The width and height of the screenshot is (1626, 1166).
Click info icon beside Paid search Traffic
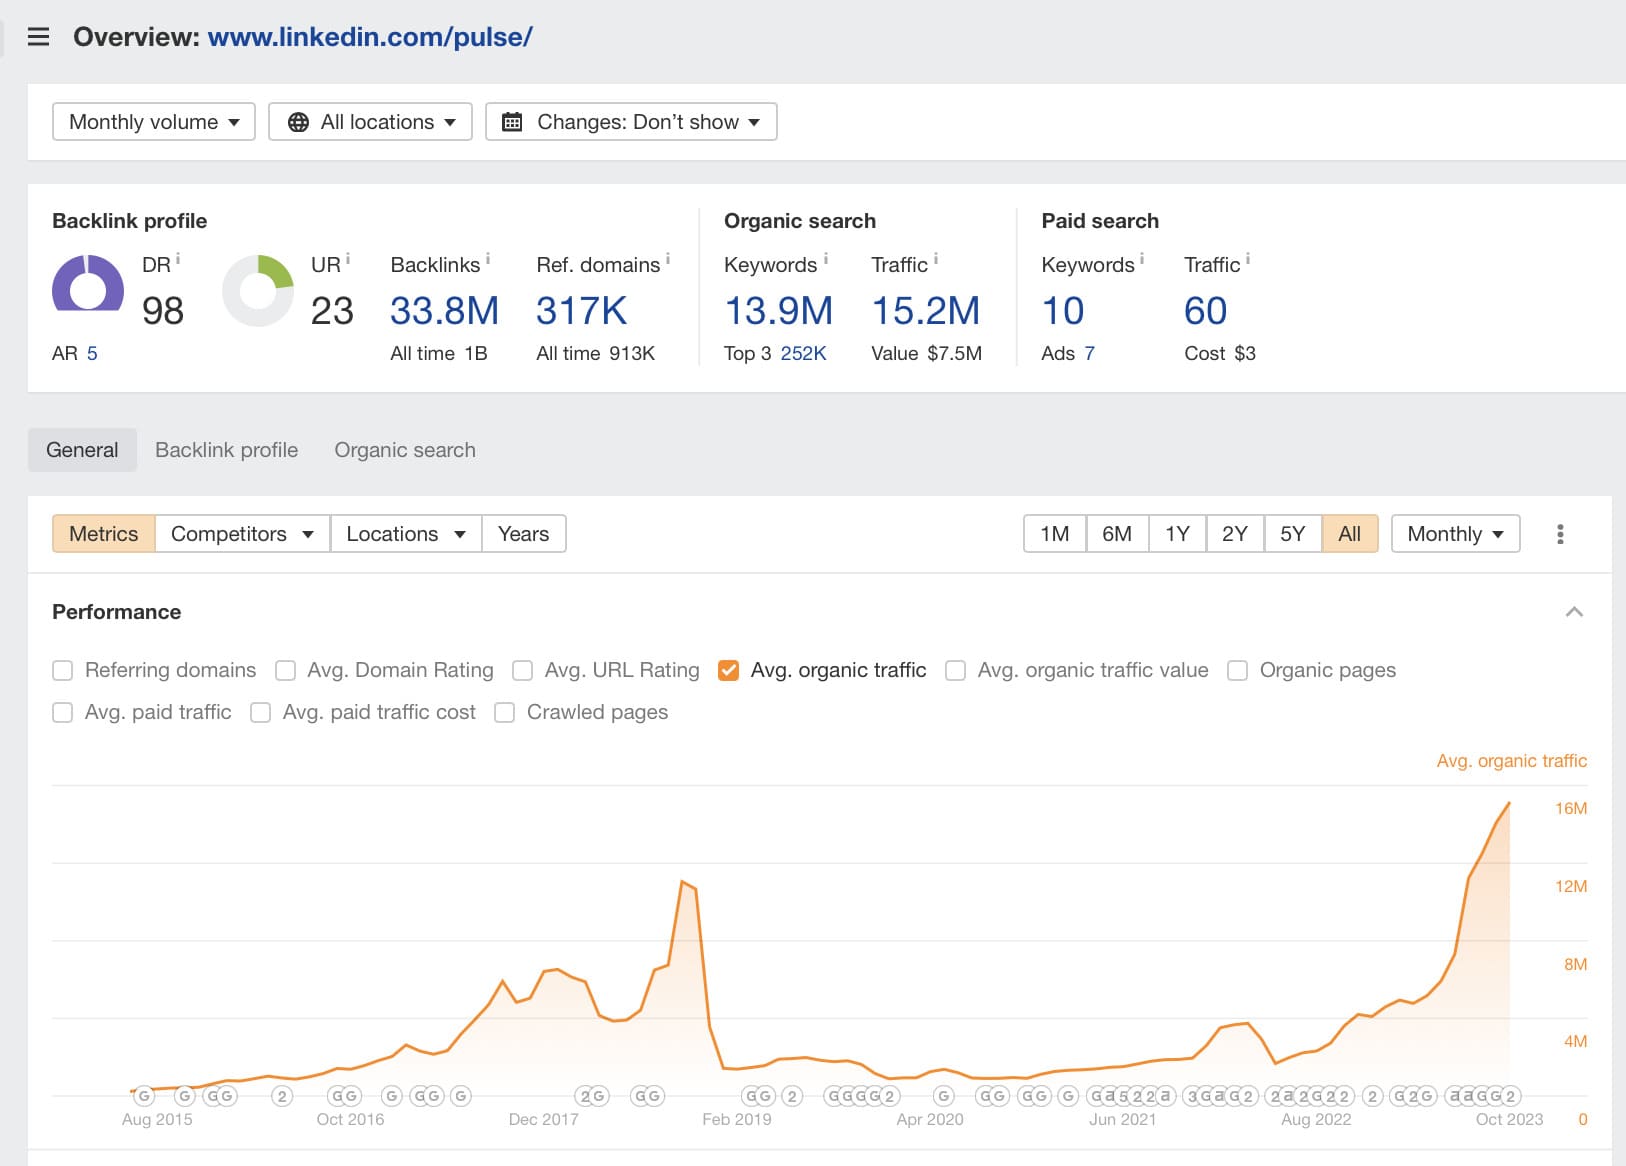point(1248,259)
